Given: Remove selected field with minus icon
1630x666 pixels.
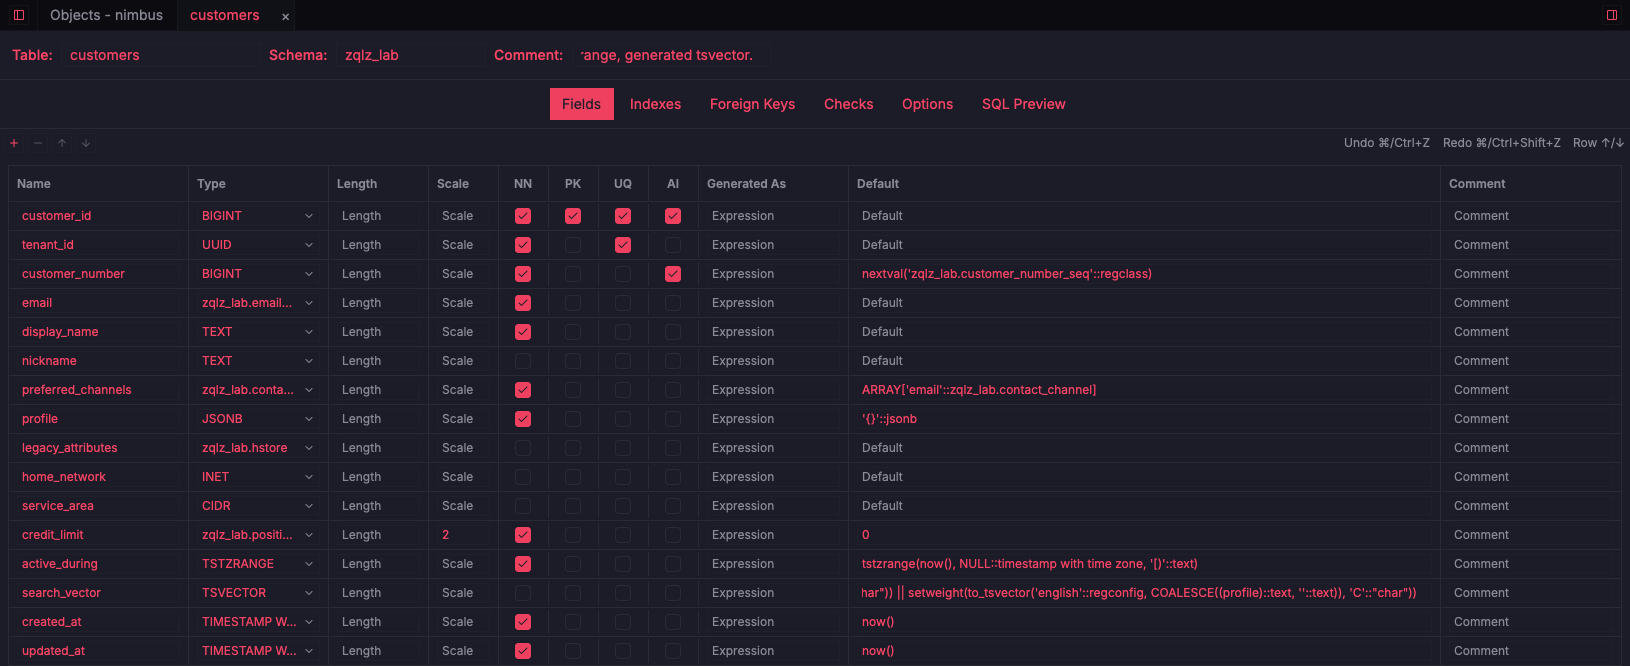Looking at the screenshot, I should tap(38, 143).
